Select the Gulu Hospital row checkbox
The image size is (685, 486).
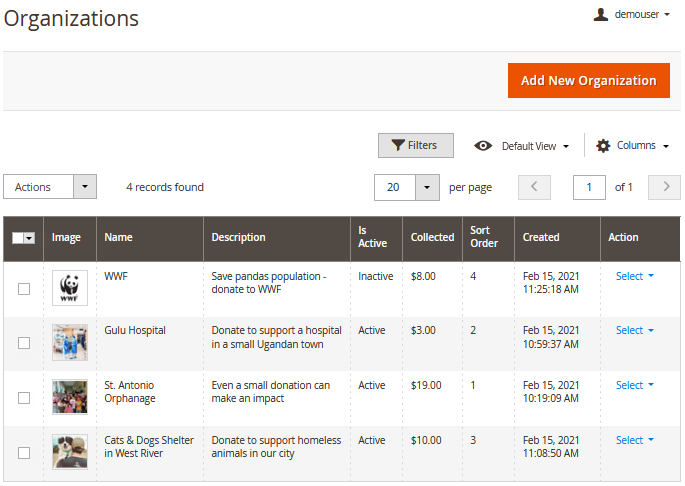[x=24, y=343]
